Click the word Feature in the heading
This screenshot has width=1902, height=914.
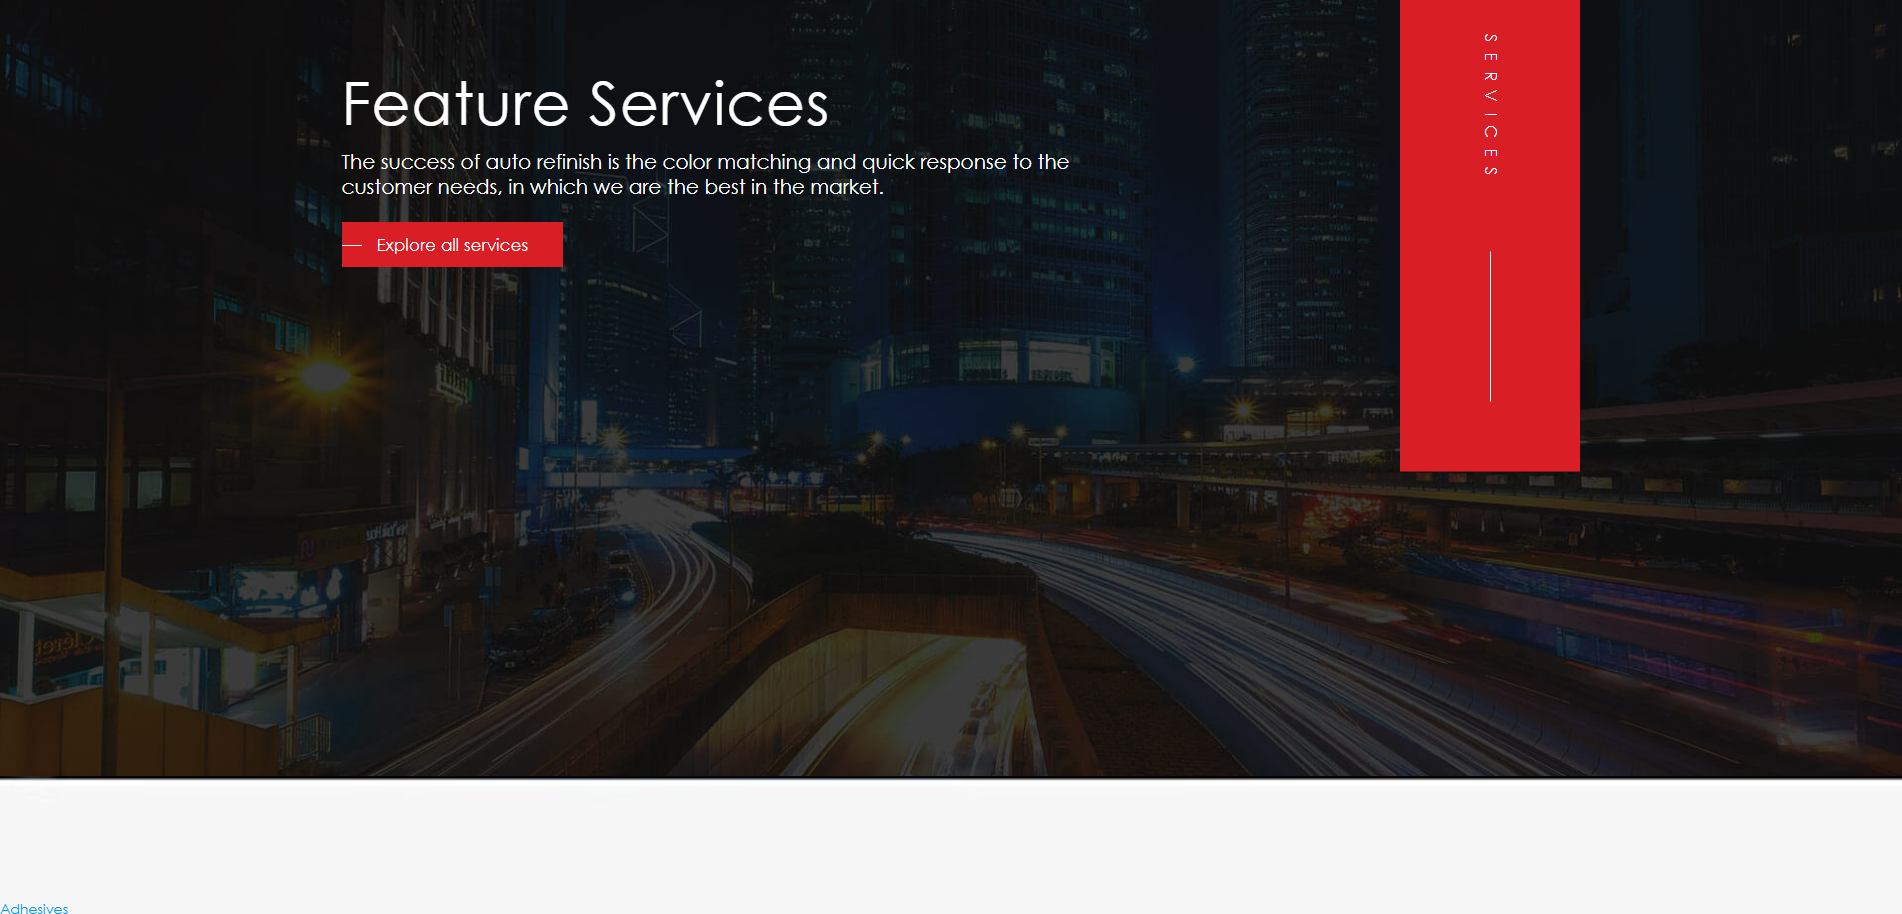click(455, 104)
